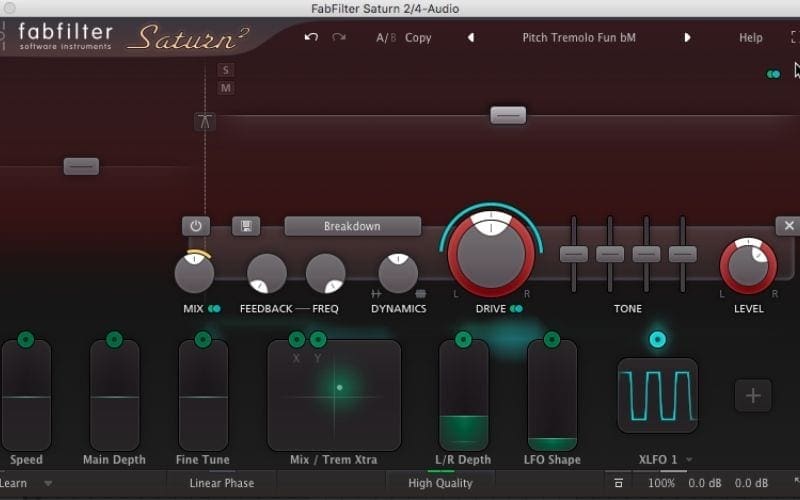Click the Speed slider source drag button
The width and height of the screenshot is (800, 500).
click(26, 339)
